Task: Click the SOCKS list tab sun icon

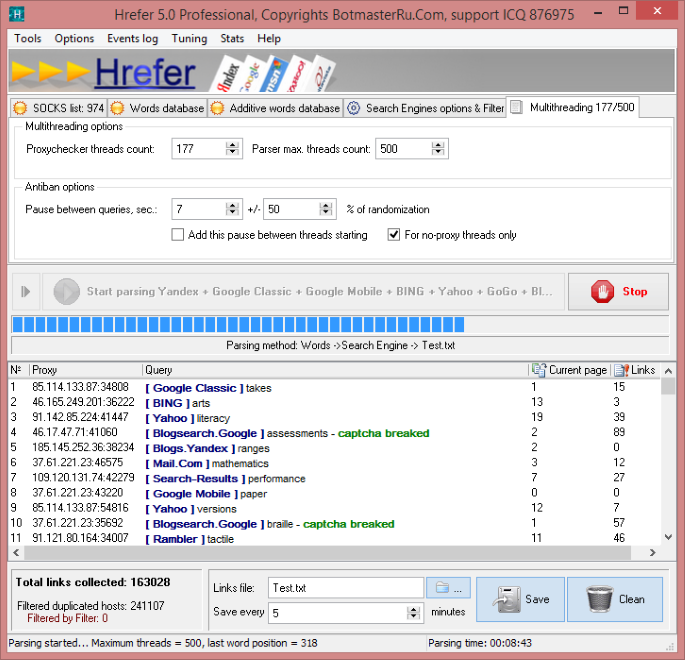Action: coord(20,108)
